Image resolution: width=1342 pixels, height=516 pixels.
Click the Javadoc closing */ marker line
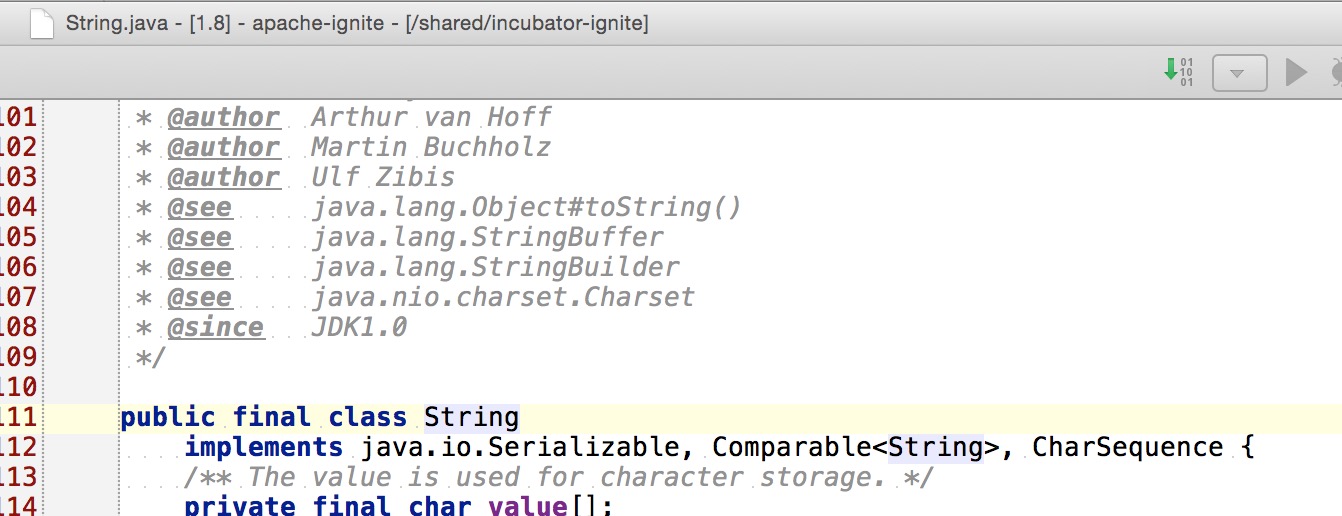[150, 357]
